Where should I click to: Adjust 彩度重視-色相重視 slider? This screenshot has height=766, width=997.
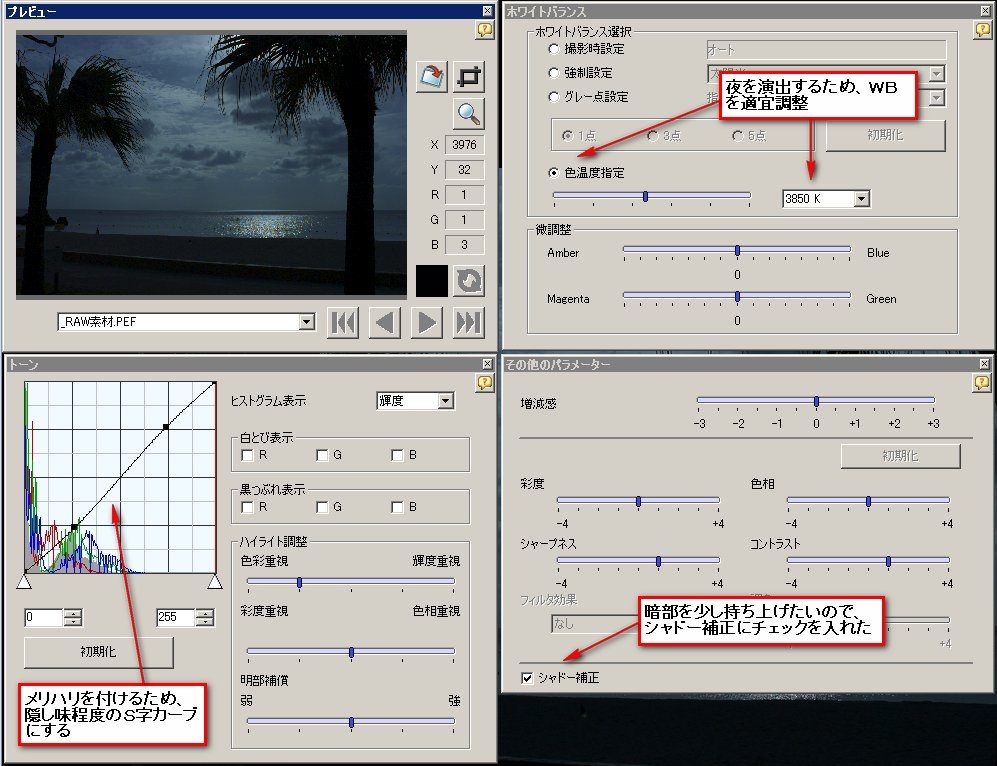[x=351, y=652]
